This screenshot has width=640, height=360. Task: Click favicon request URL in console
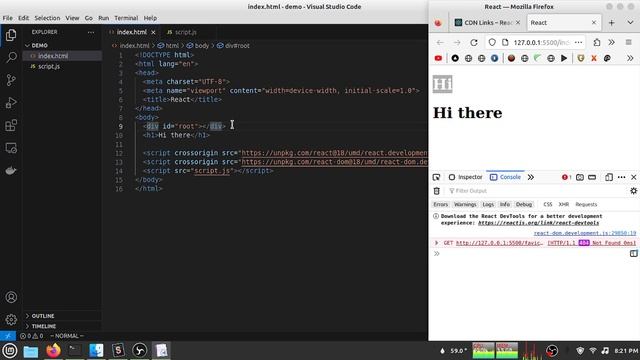click(499, 243)
